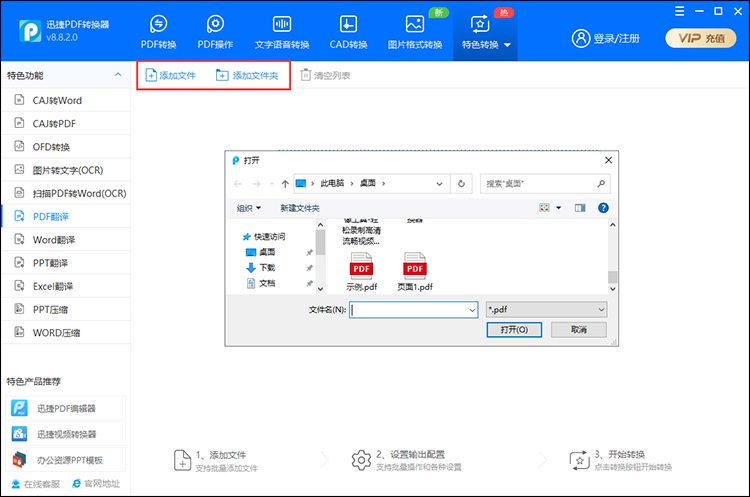Select 文档 in navigation tree
This screenshot has height=497, width=750.
[261, 283]
